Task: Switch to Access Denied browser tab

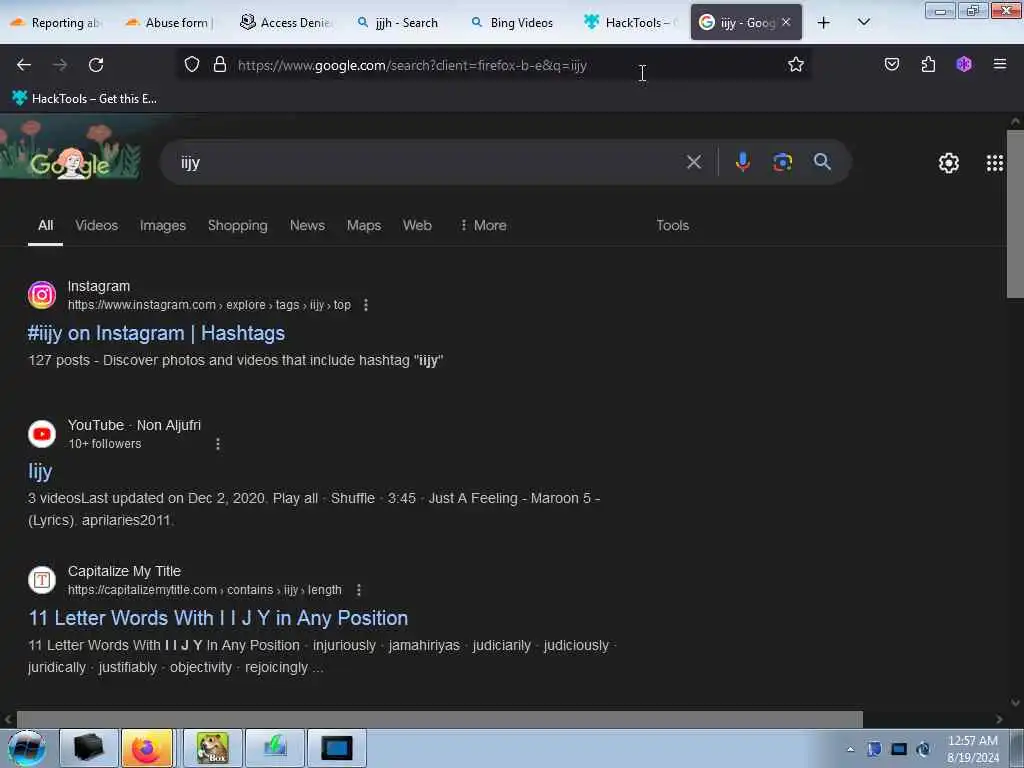Action: point(286,23)
